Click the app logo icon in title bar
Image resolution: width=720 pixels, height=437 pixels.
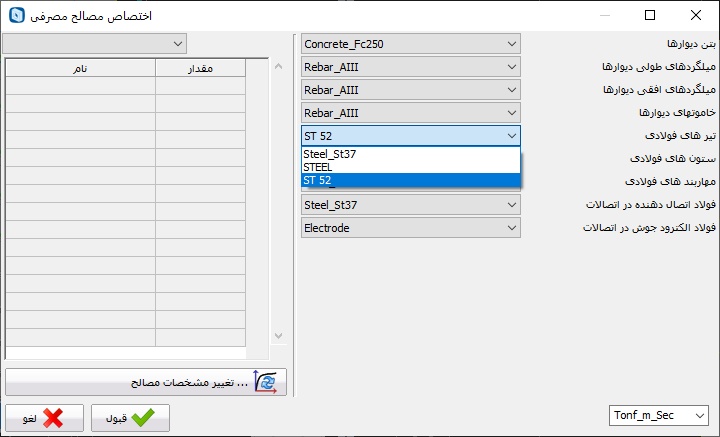[15, 16]
